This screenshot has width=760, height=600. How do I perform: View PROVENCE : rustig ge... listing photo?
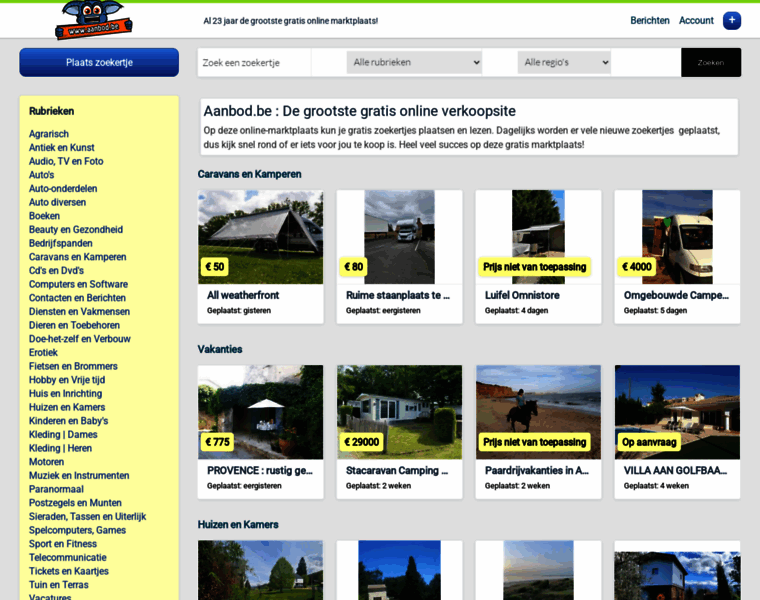click(260, 412)
